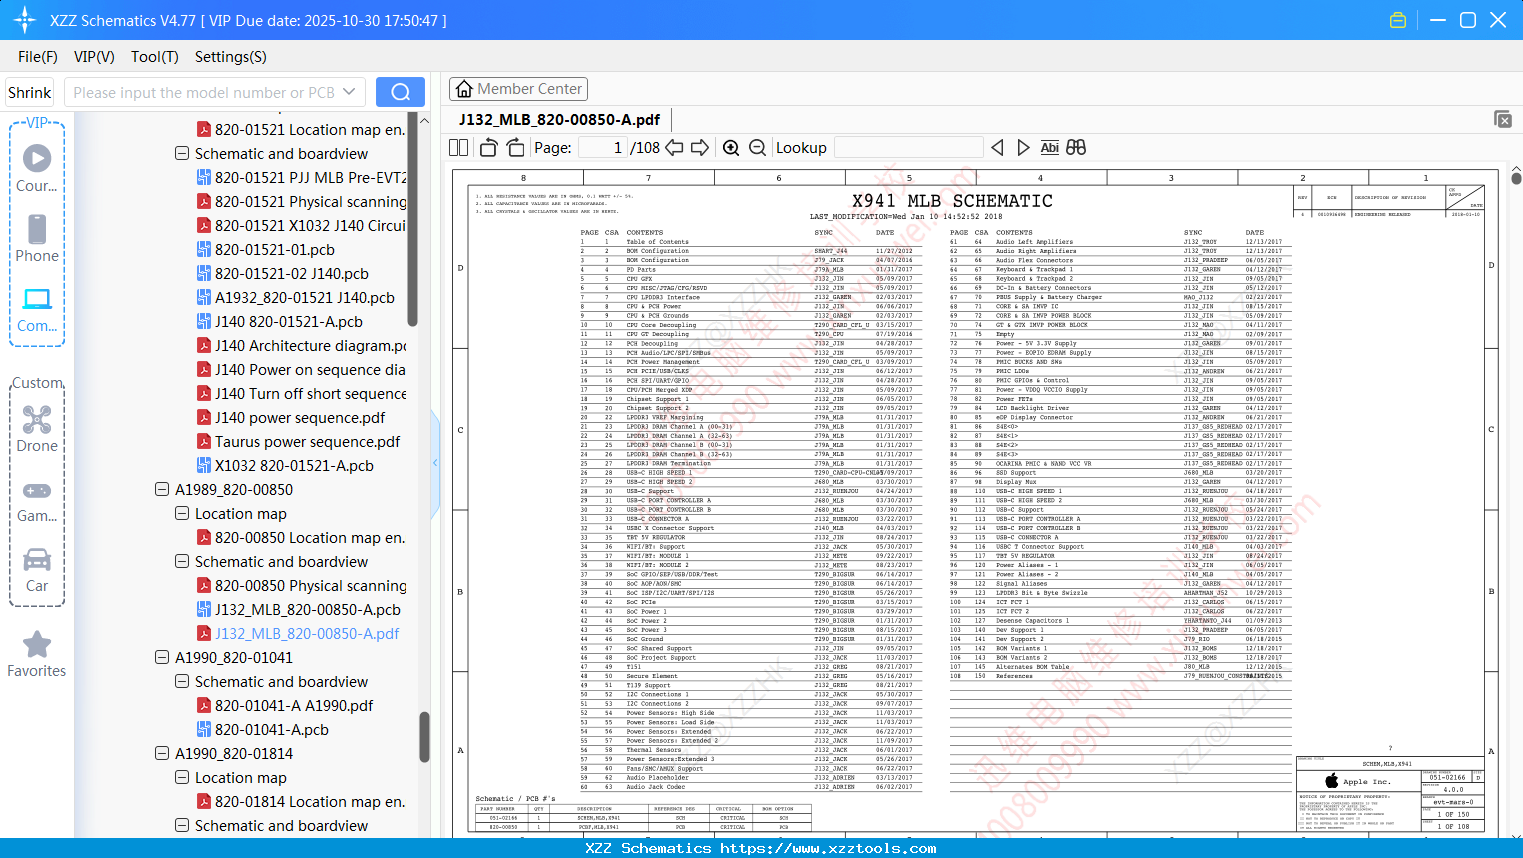This screenshot has width=1523, height=858.
Task: Select the J132_MLB_820-00850-A.pdf document tab
Action: pos(559,120)
